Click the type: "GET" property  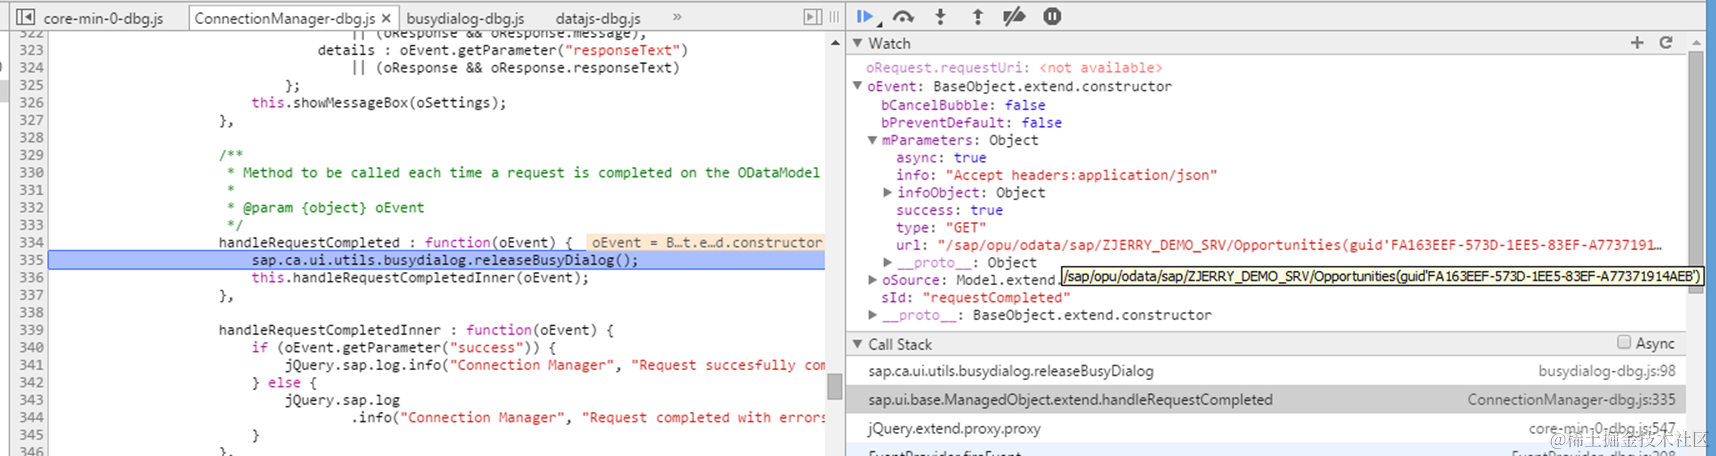coord(941,228)
